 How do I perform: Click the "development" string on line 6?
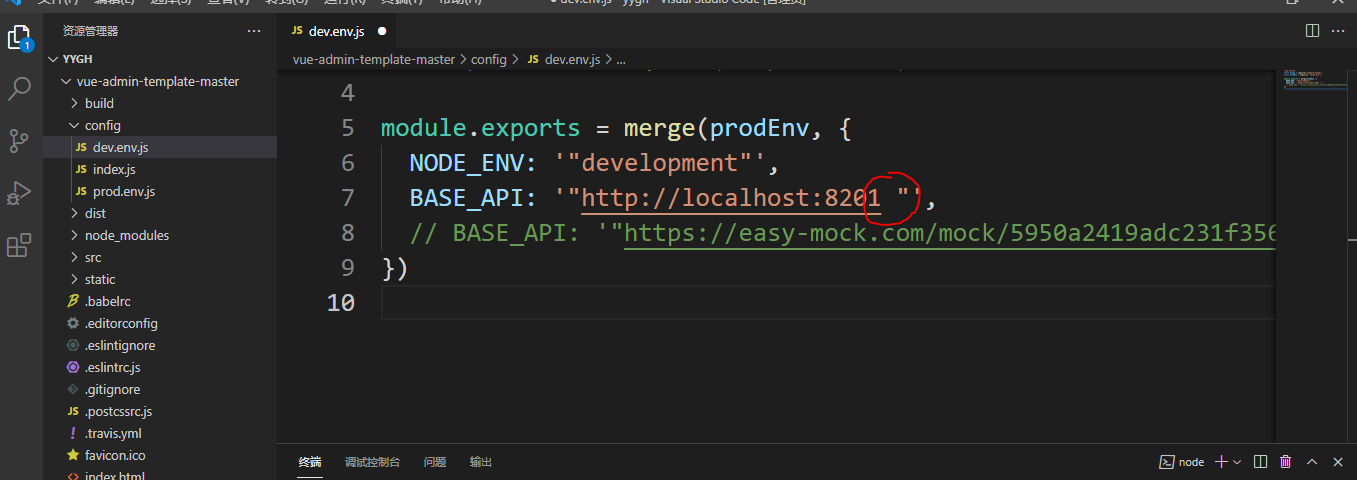point(660,163)
